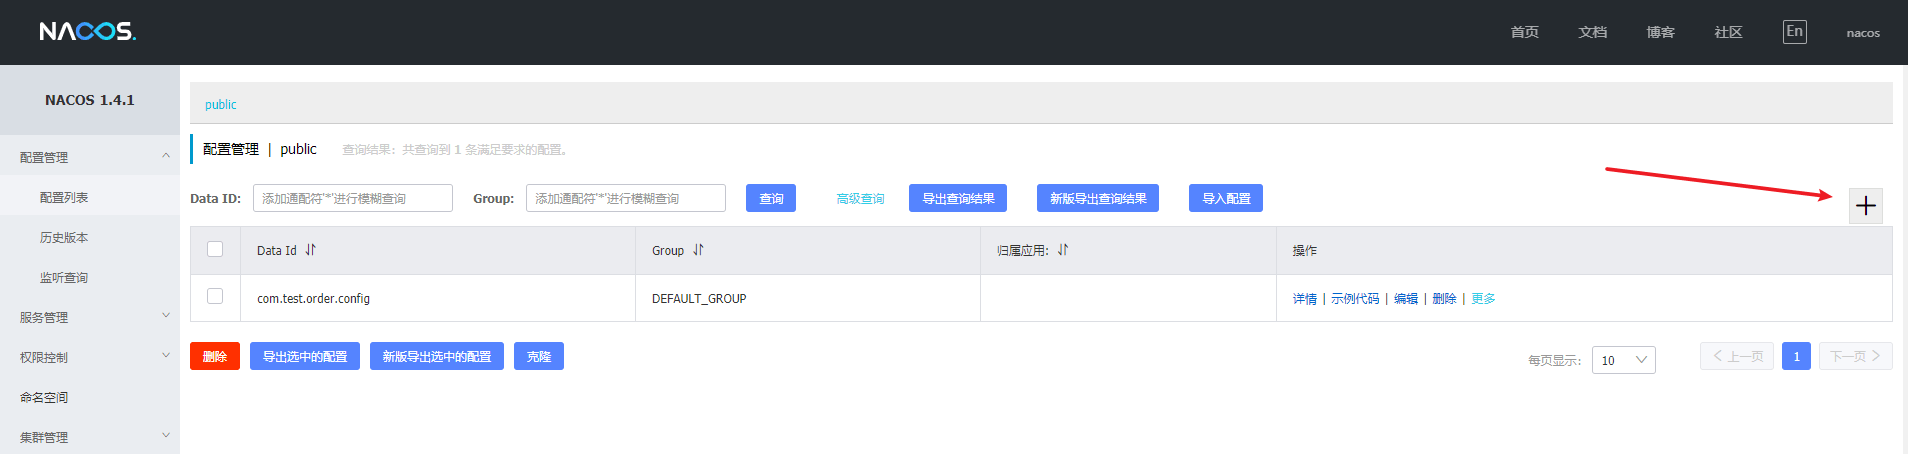Check the com.test.order.config row checkbox
Image resolution: width=1908 pixels, height=454 pixels.
[215, 296]
